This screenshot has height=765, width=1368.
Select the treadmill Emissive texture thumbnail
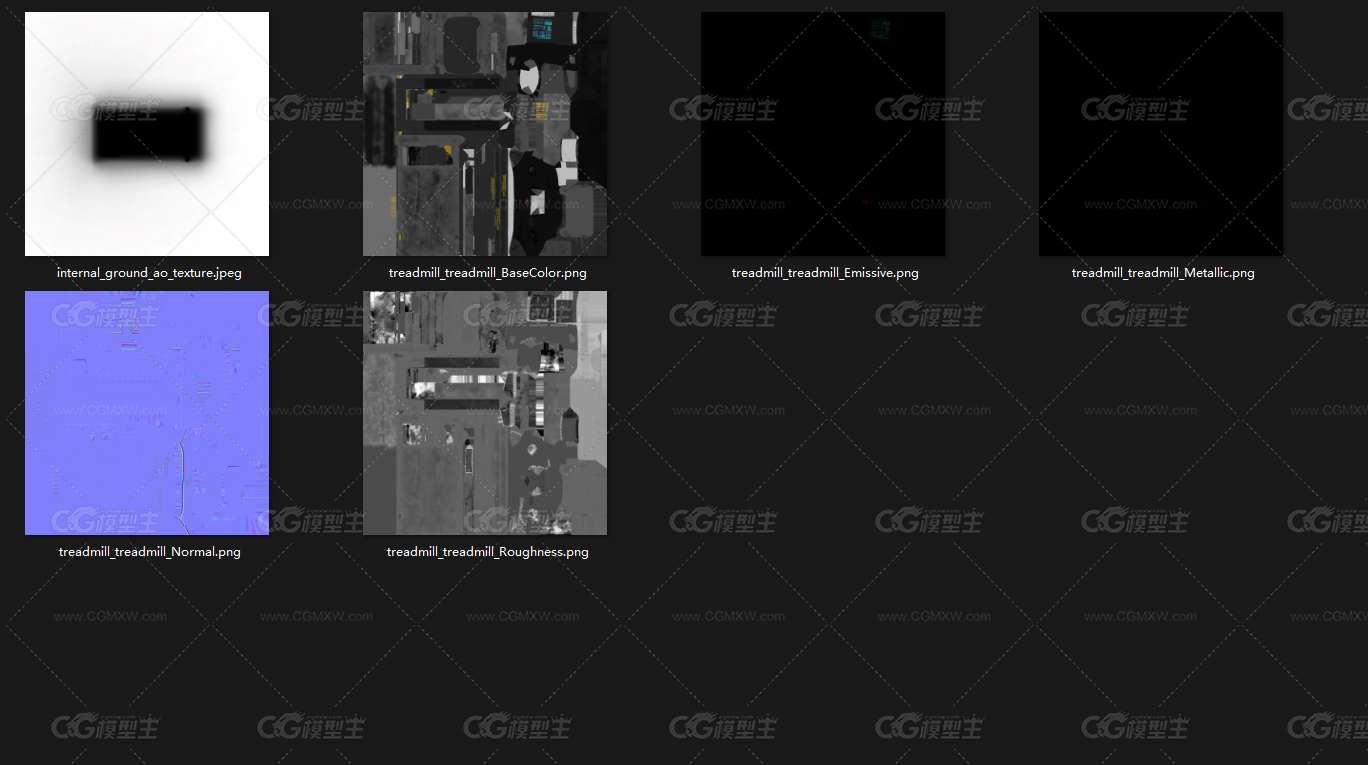[823, 134]
